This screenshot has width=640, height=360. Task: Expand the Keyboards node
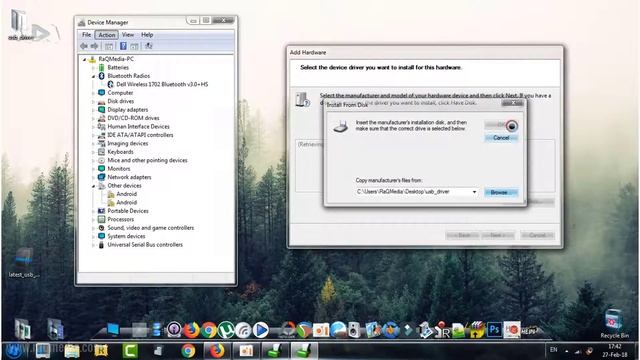(93, 152)
